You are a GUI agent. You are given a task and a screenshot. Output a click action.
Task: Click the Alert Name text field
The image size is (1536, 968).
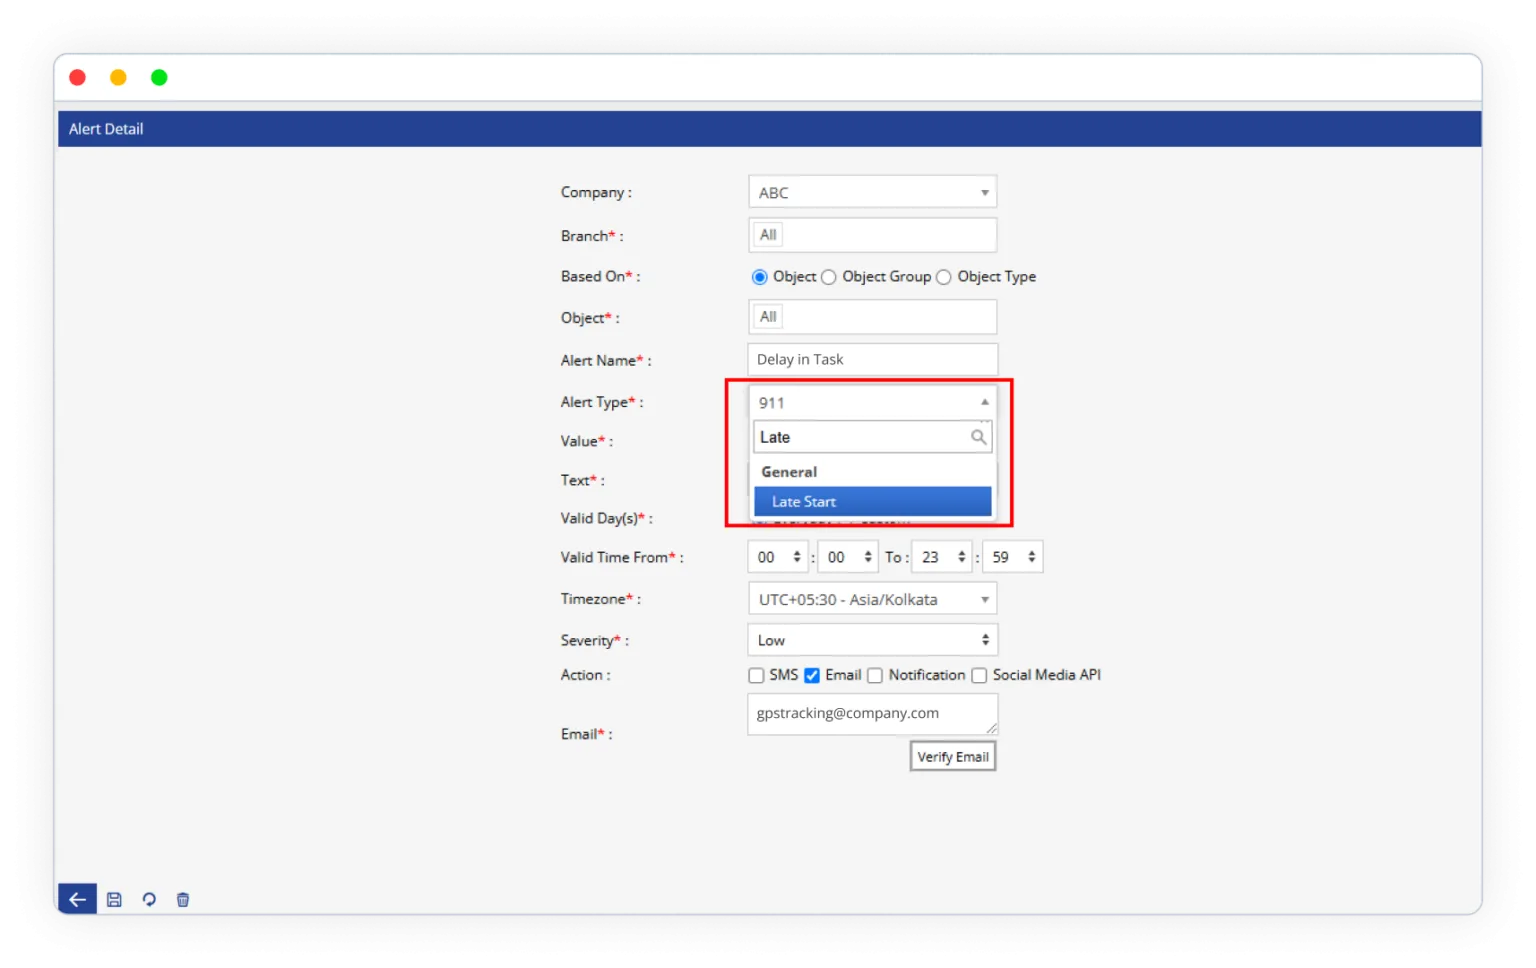872,360
